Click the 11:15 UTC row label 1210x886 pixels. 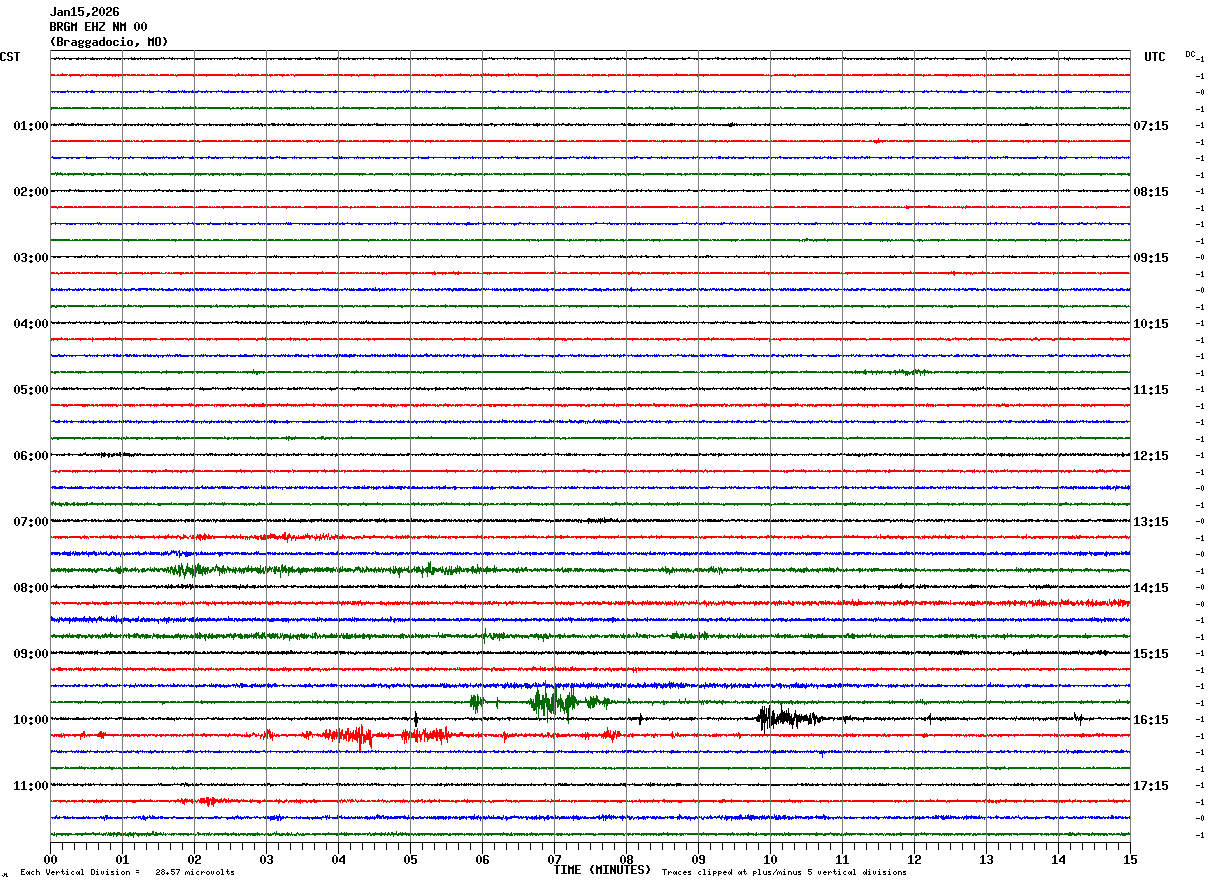[1151, 390]
